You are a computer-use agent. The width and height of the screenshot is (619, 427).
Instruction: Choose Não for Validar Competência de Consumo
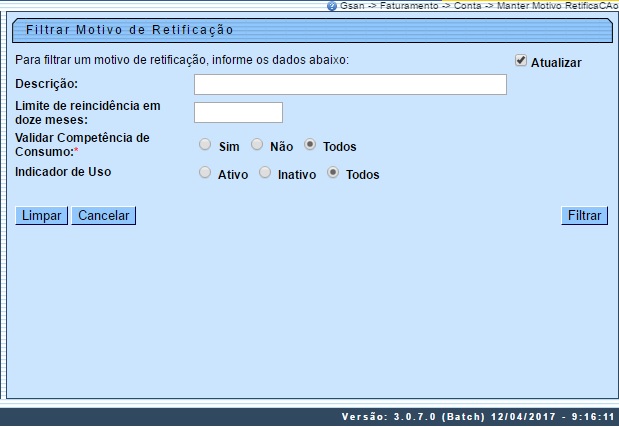coord(257,145)
